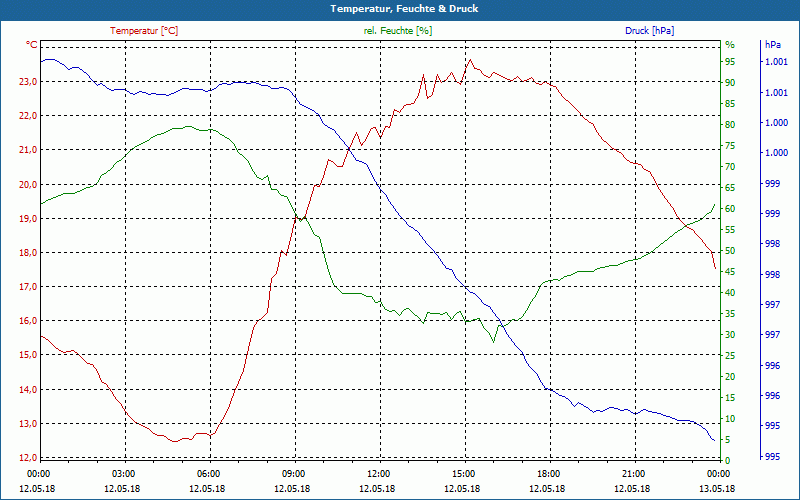
Task: Click '25' on the green humidity axis
Action: (x=730, y=356)
